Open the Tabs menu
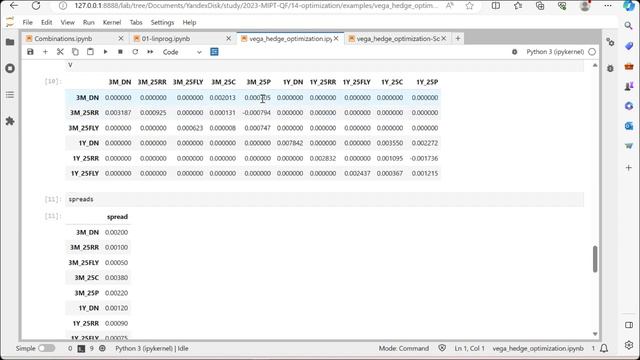The width and height of the screenshot is (640, 360). click(x=136, y=22)
